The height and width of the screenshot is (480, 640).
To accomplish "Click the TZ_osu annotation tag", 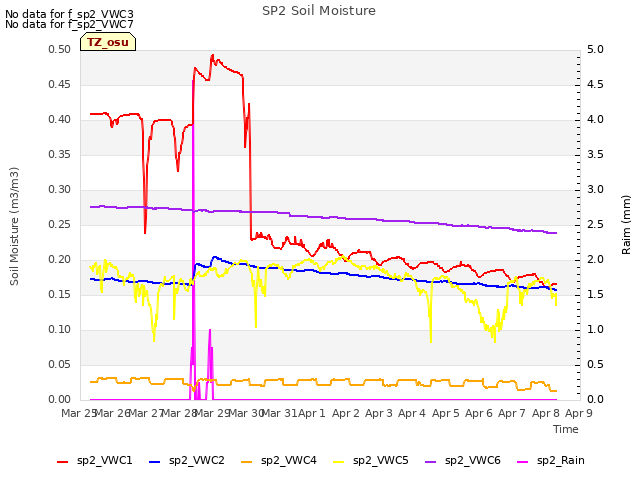I will click(x=108, y=42).
